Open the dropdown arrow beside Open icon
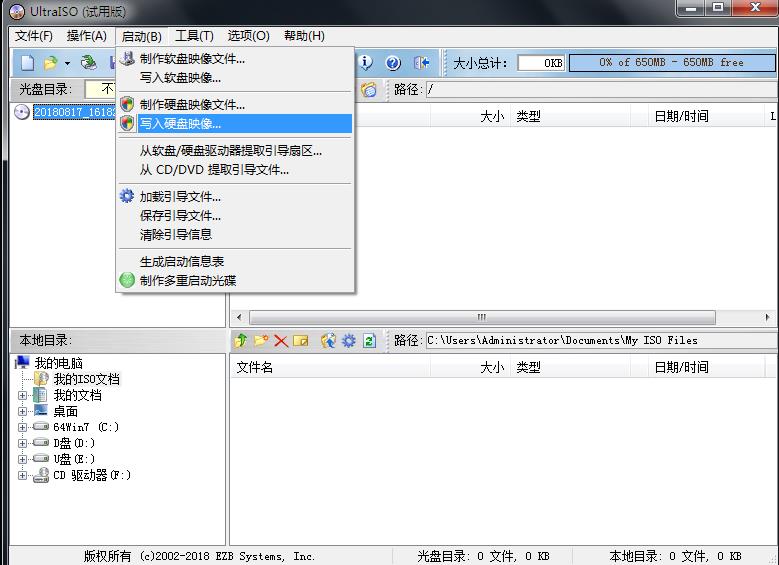The image size is (779, 565). point(67,63)
